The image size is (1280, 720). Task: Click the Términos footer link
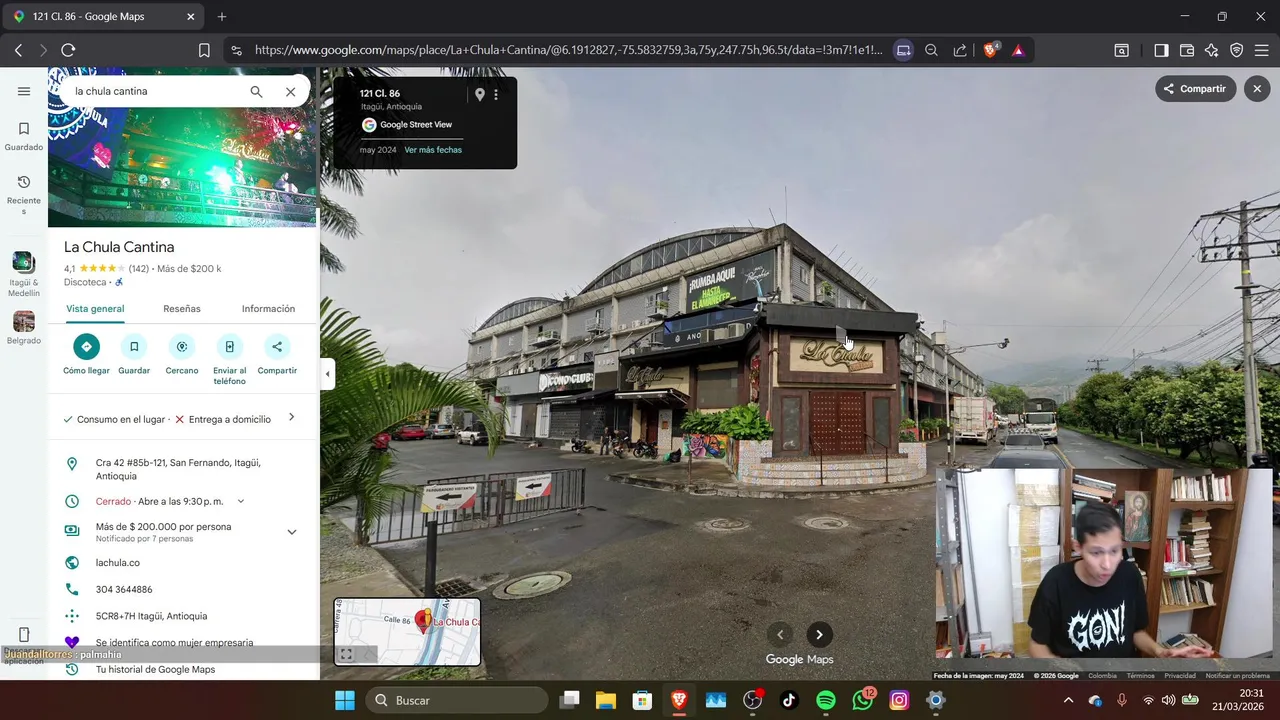(1140, 676)
